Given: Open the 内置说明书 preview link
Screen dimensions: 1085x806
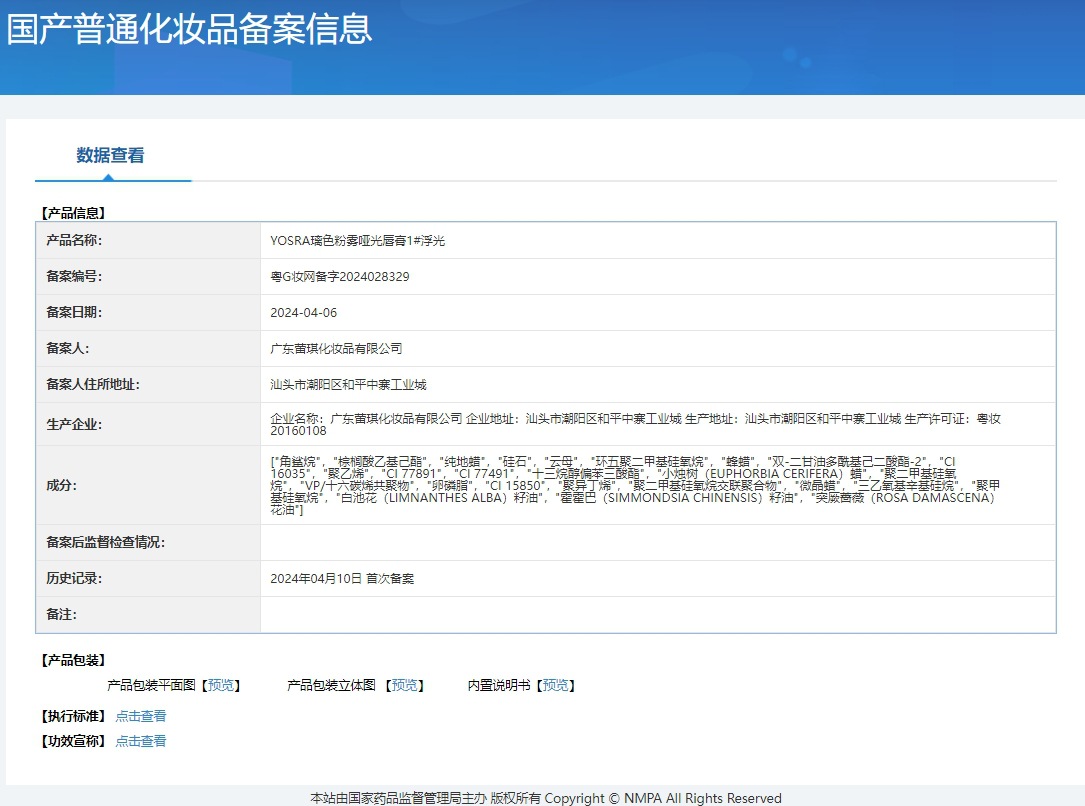Looking at the screenshot, I should coord(555,686).
